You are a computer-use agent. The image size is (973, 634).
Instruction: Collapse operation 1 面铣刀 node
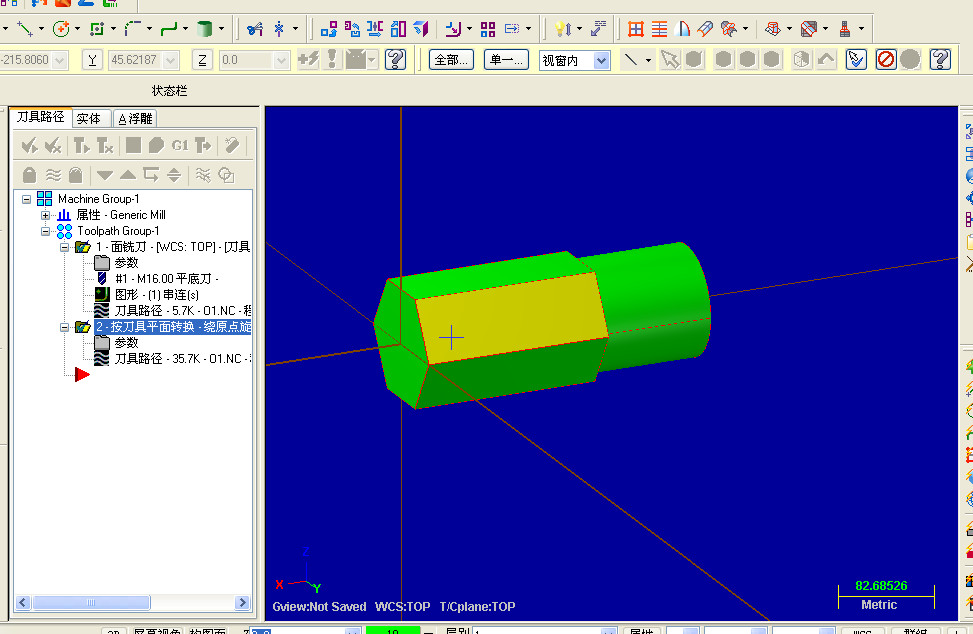65,247
